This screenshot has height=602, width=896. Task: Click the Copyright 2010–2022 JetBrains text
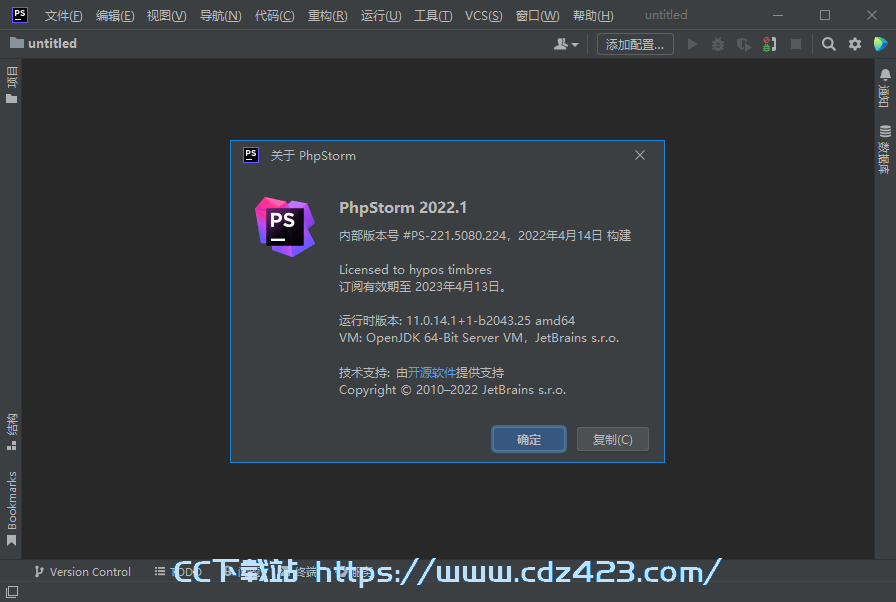[x=453, y=390]
